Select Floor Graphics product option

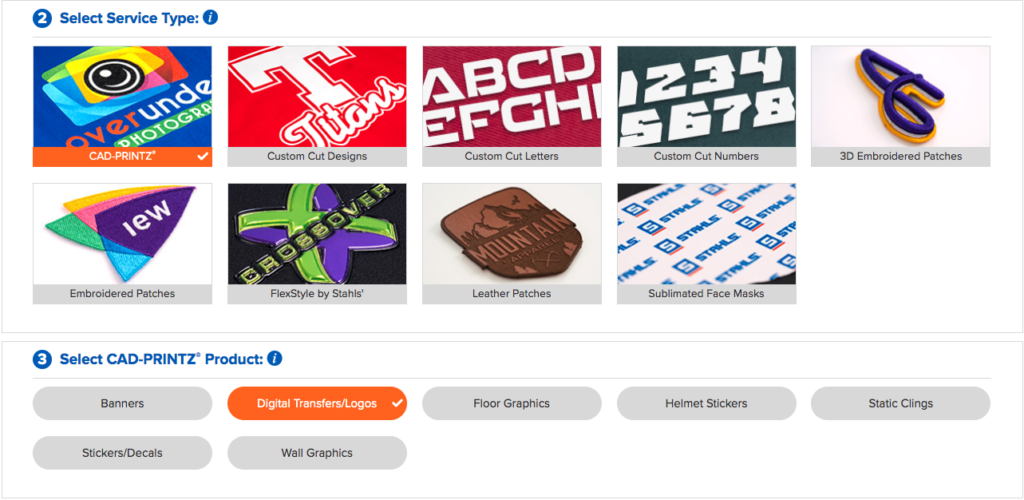click(x=511, y=403)
